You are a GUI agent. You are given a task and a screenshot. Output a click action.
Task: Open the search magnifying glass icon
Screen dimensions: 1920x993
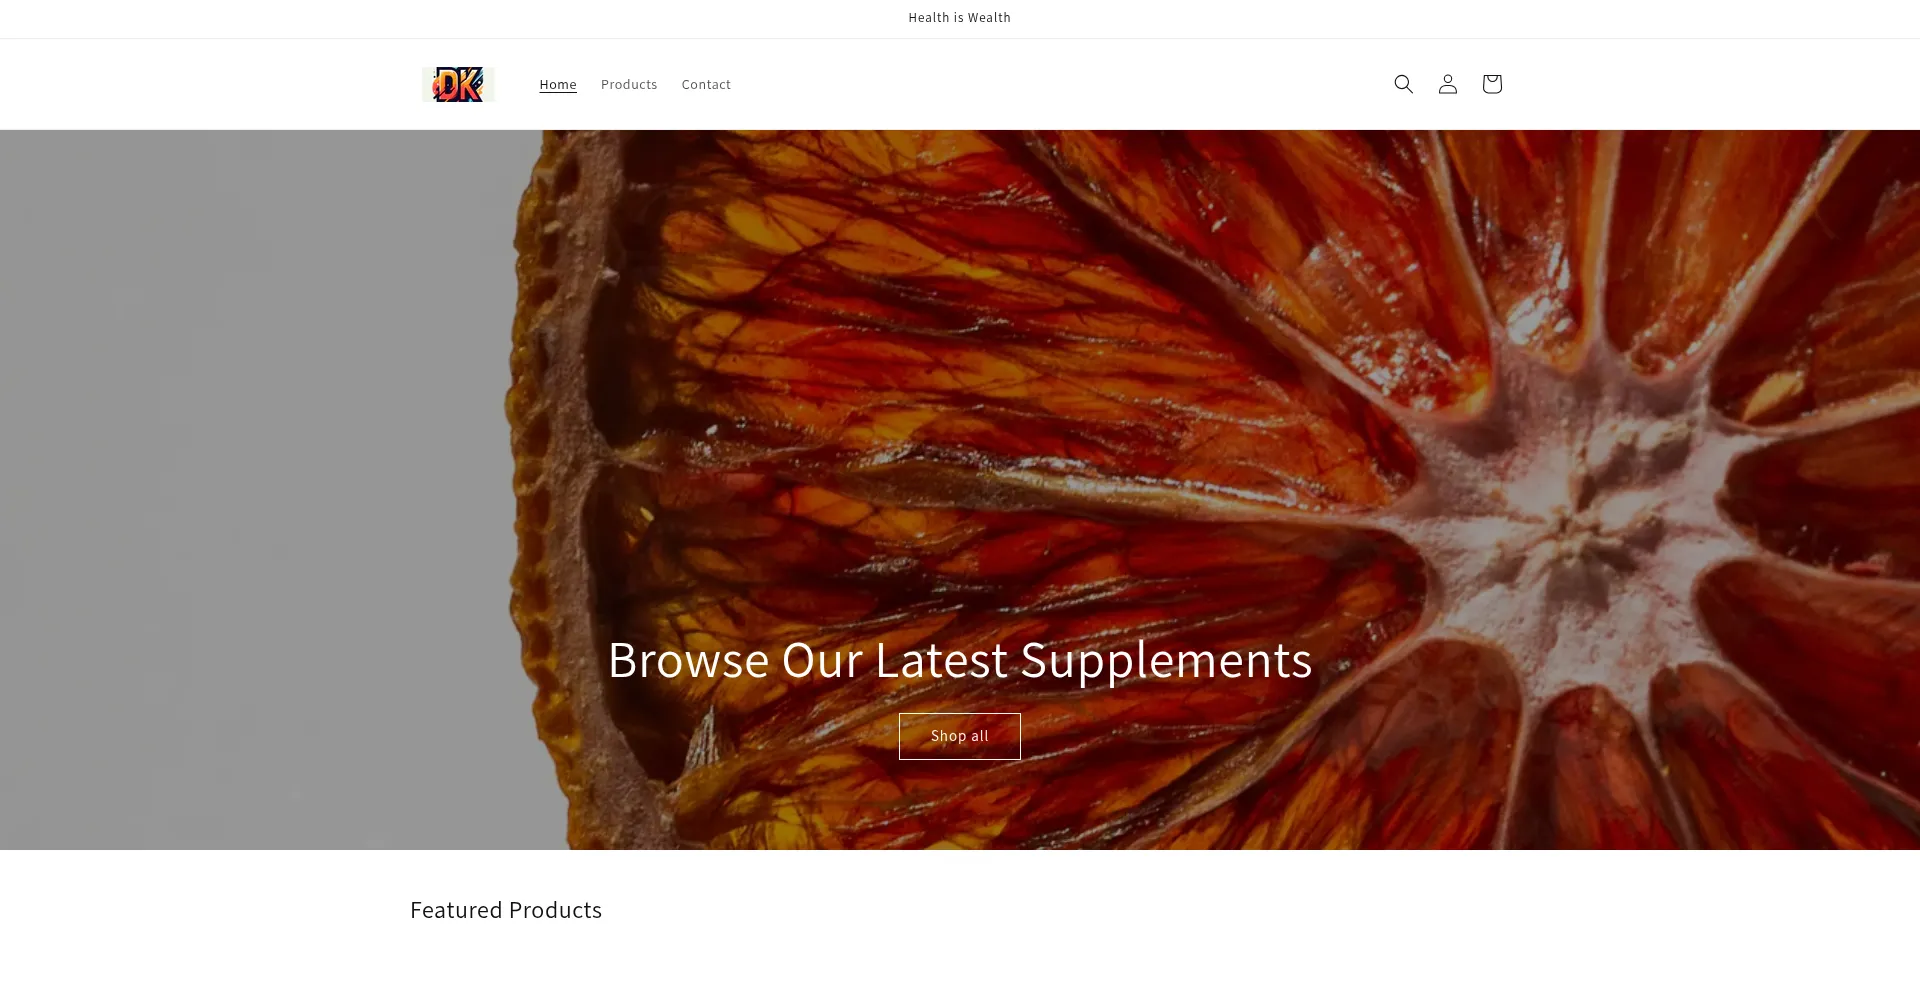click(x=1403, y=84)
